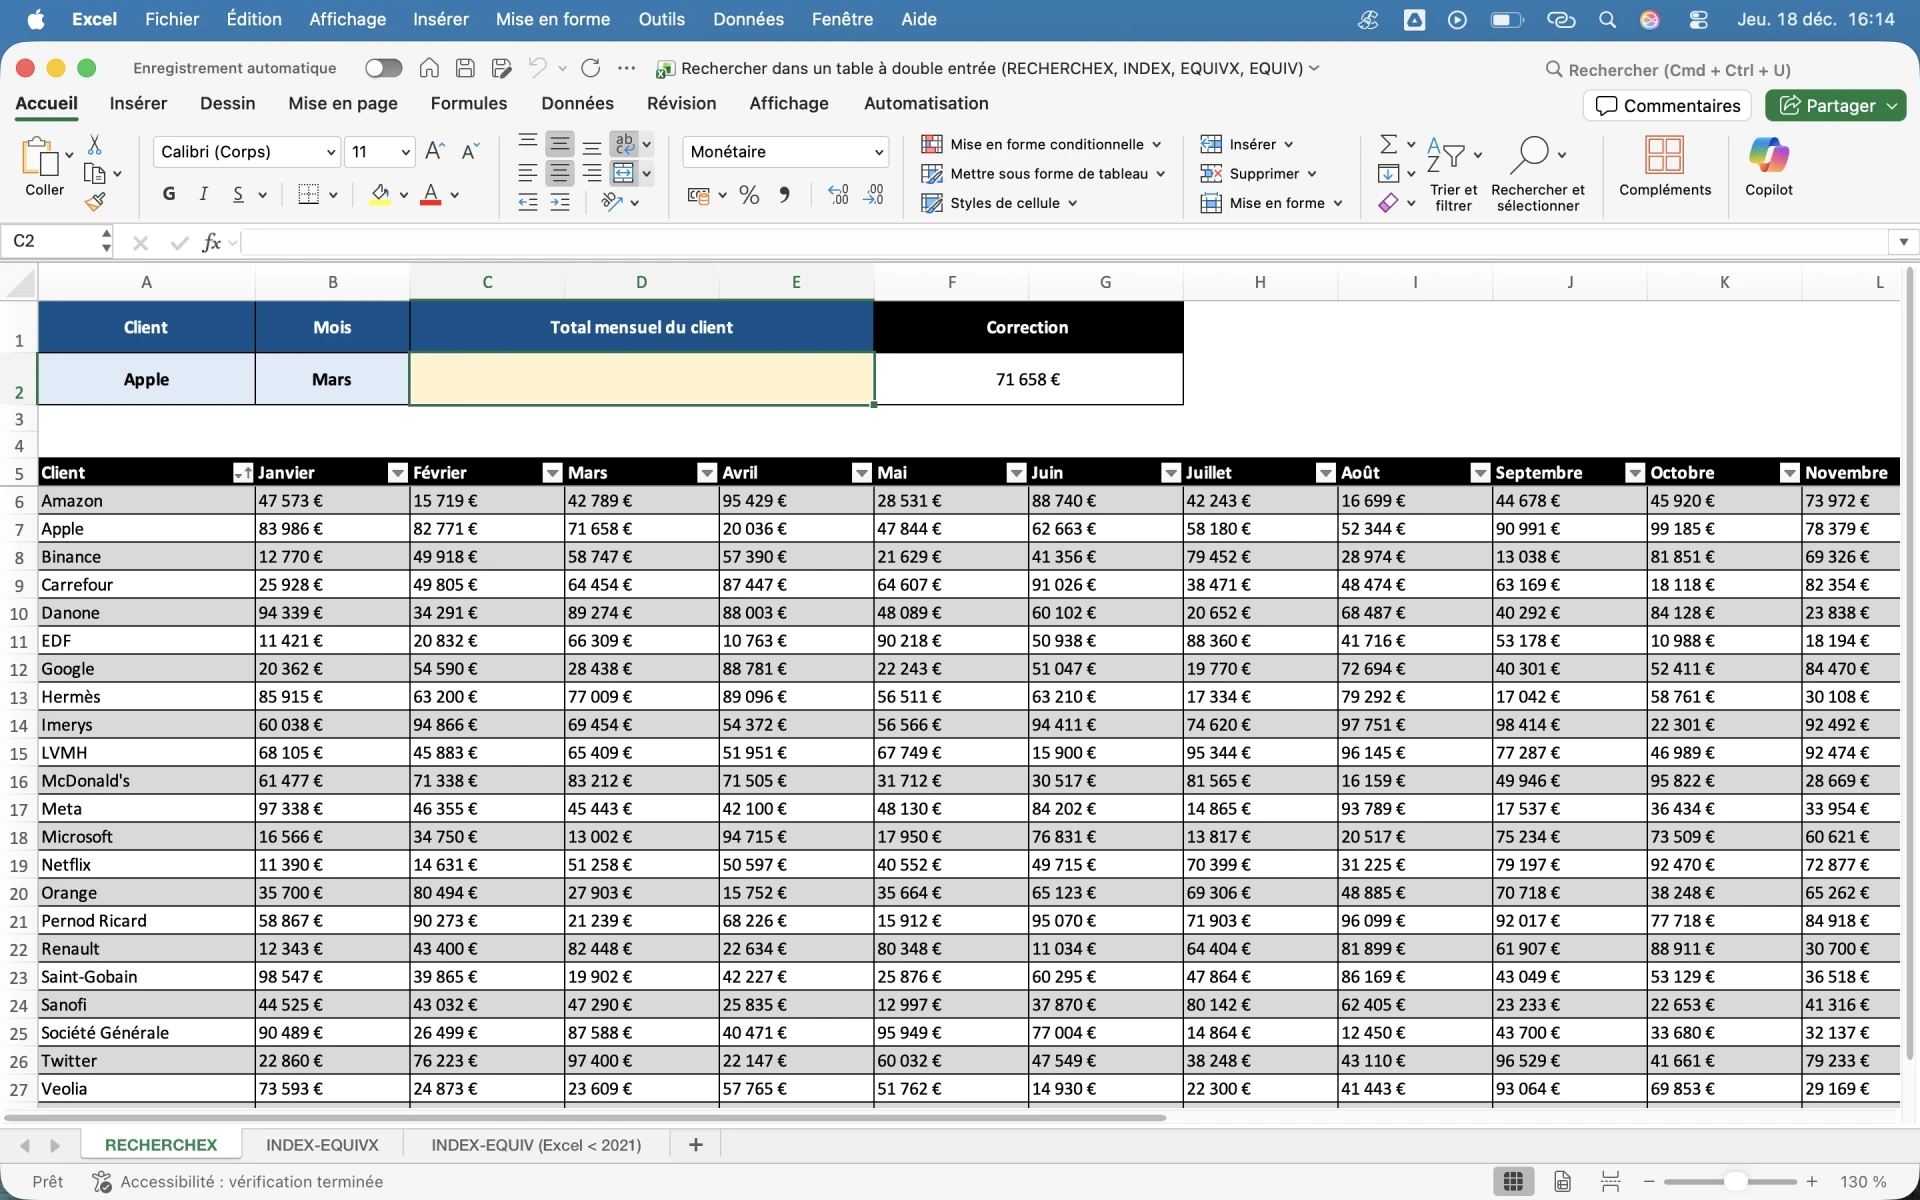This screenshot has width=1920, height=1200.
Task: Click the thousands separator style icon
Action: [784, 195]
